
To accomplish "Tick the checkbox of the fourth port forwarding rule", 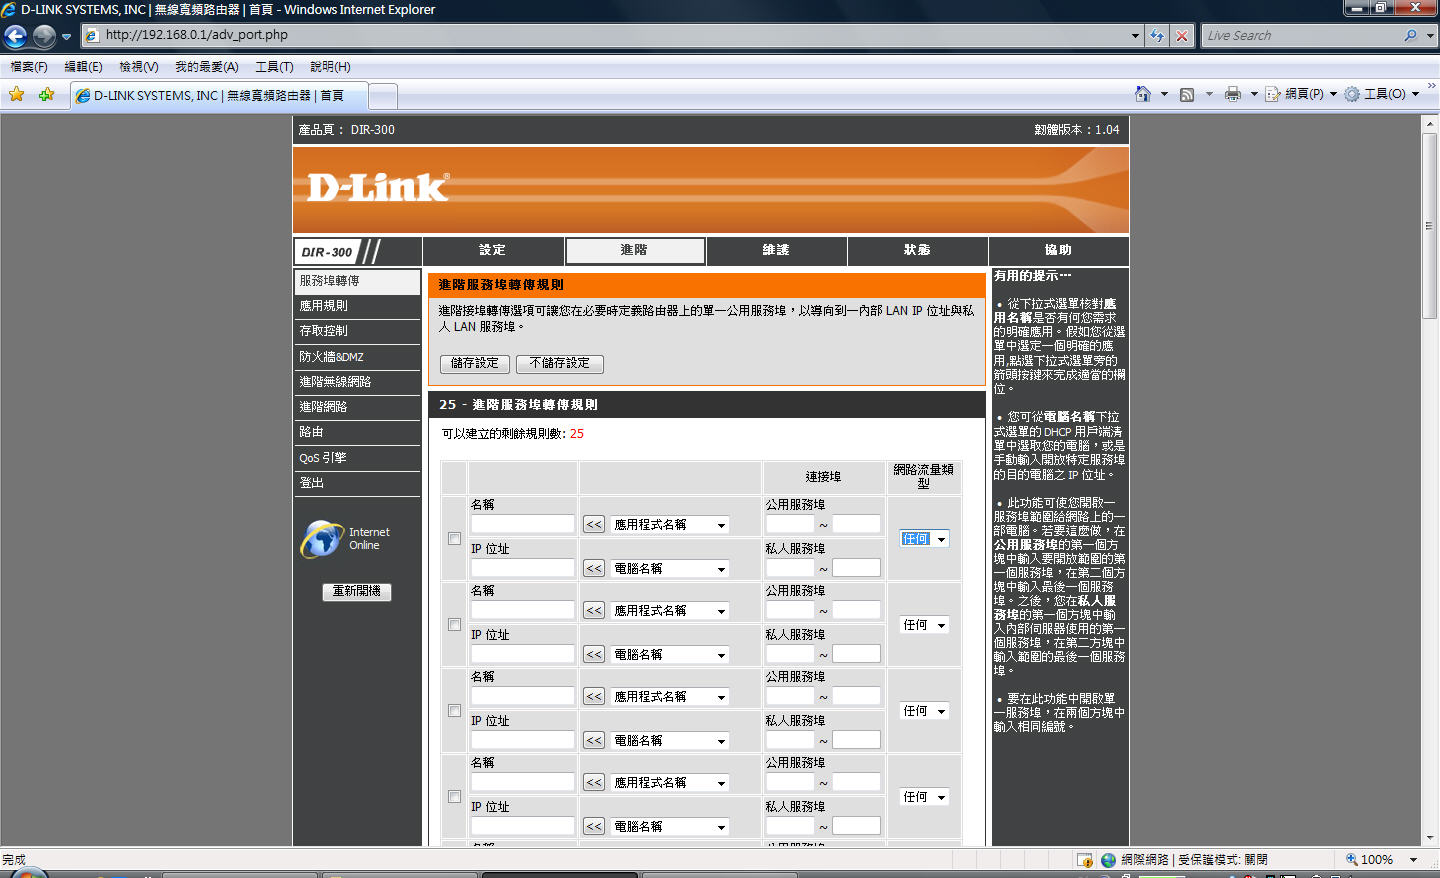I will pos(454,797).
